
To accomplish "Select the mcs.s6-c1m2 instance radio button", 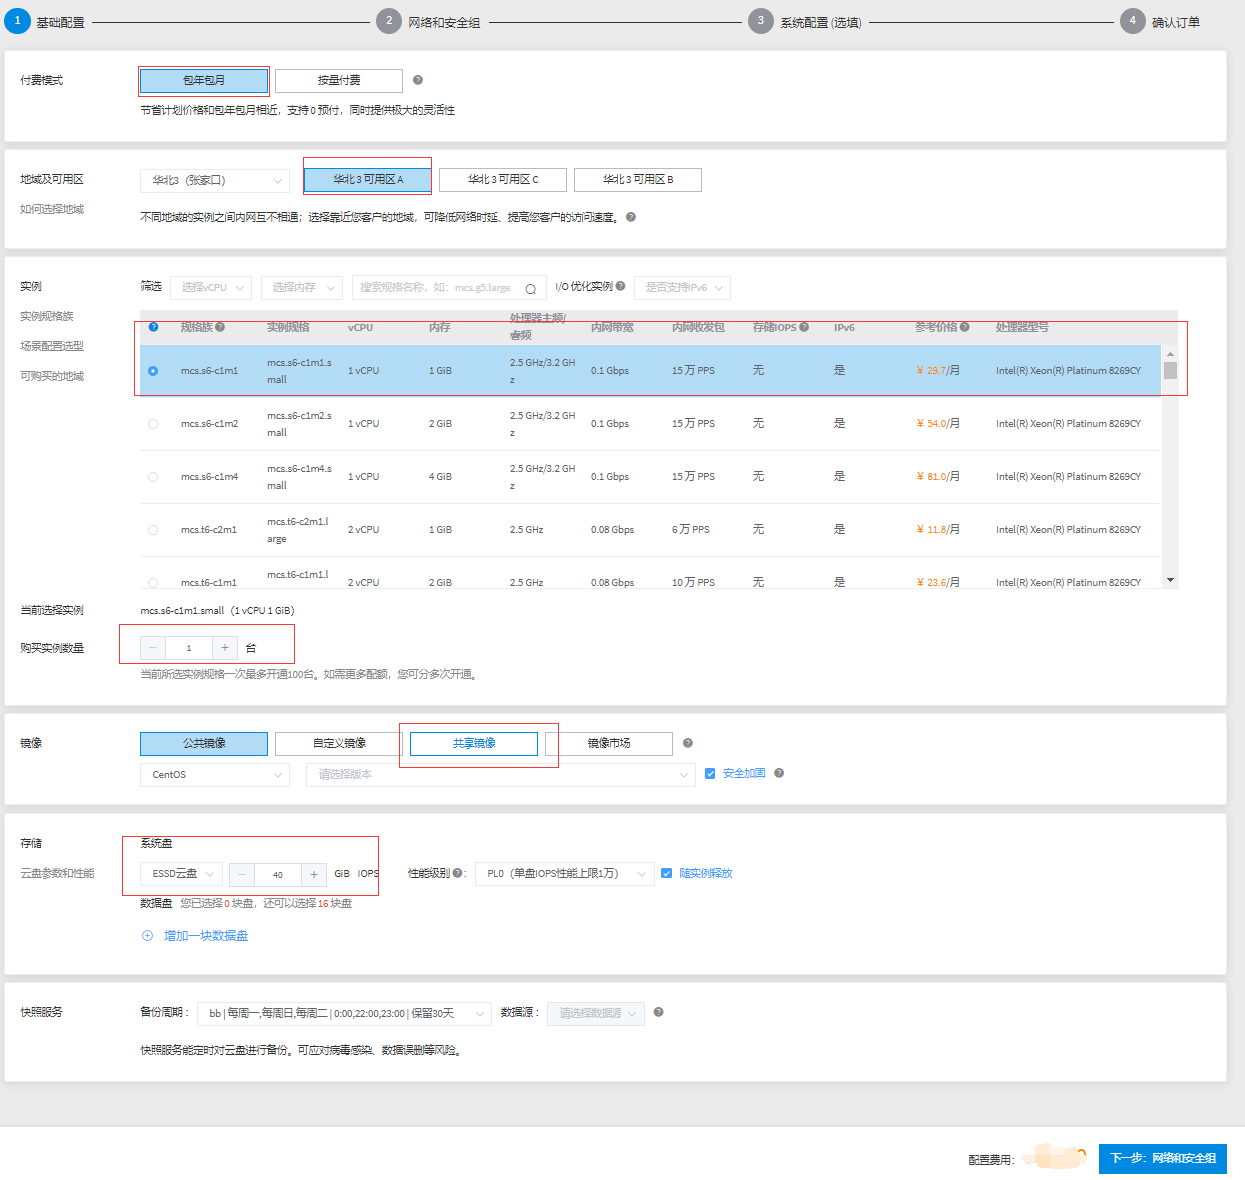I will coord(153,424).
